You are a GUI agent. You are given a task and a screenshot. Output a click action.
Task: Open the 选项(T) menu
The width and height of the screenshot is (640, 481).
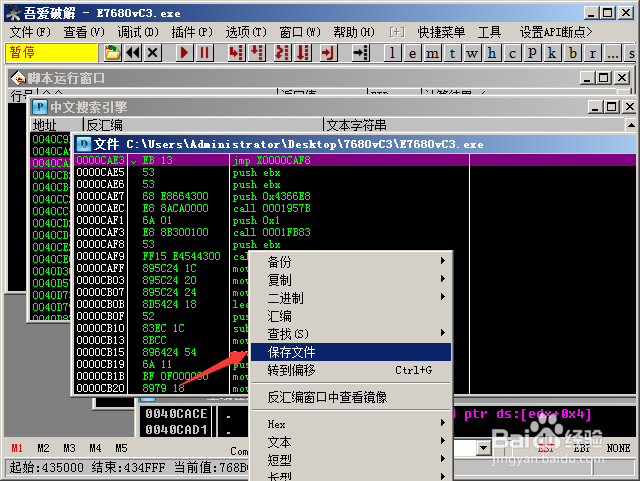(246, 32)
